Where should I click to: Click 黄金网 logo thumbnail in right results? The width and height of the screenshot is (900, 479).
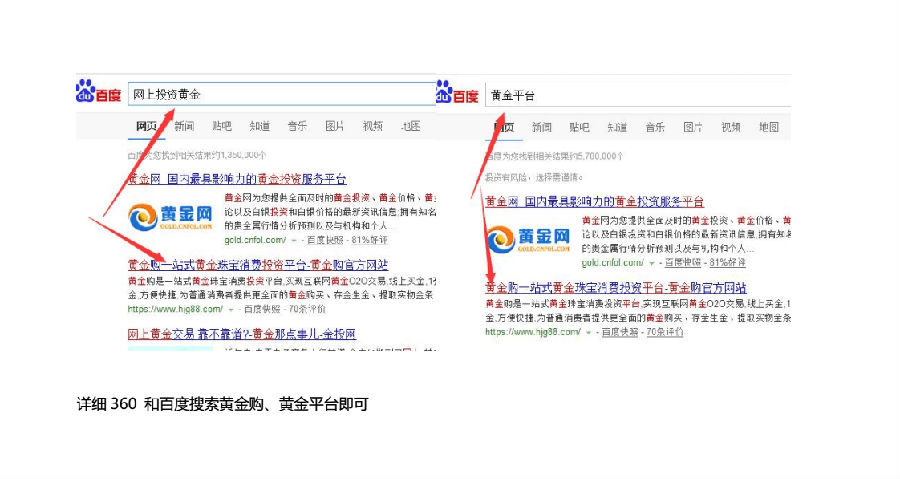click(x=528, y=240)
